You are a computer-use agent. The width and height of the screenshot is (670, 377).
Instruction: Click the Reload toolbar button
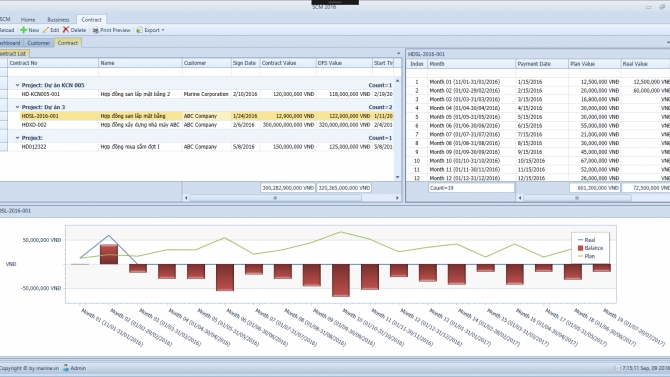pyautogui.click(x=7, y=30)
